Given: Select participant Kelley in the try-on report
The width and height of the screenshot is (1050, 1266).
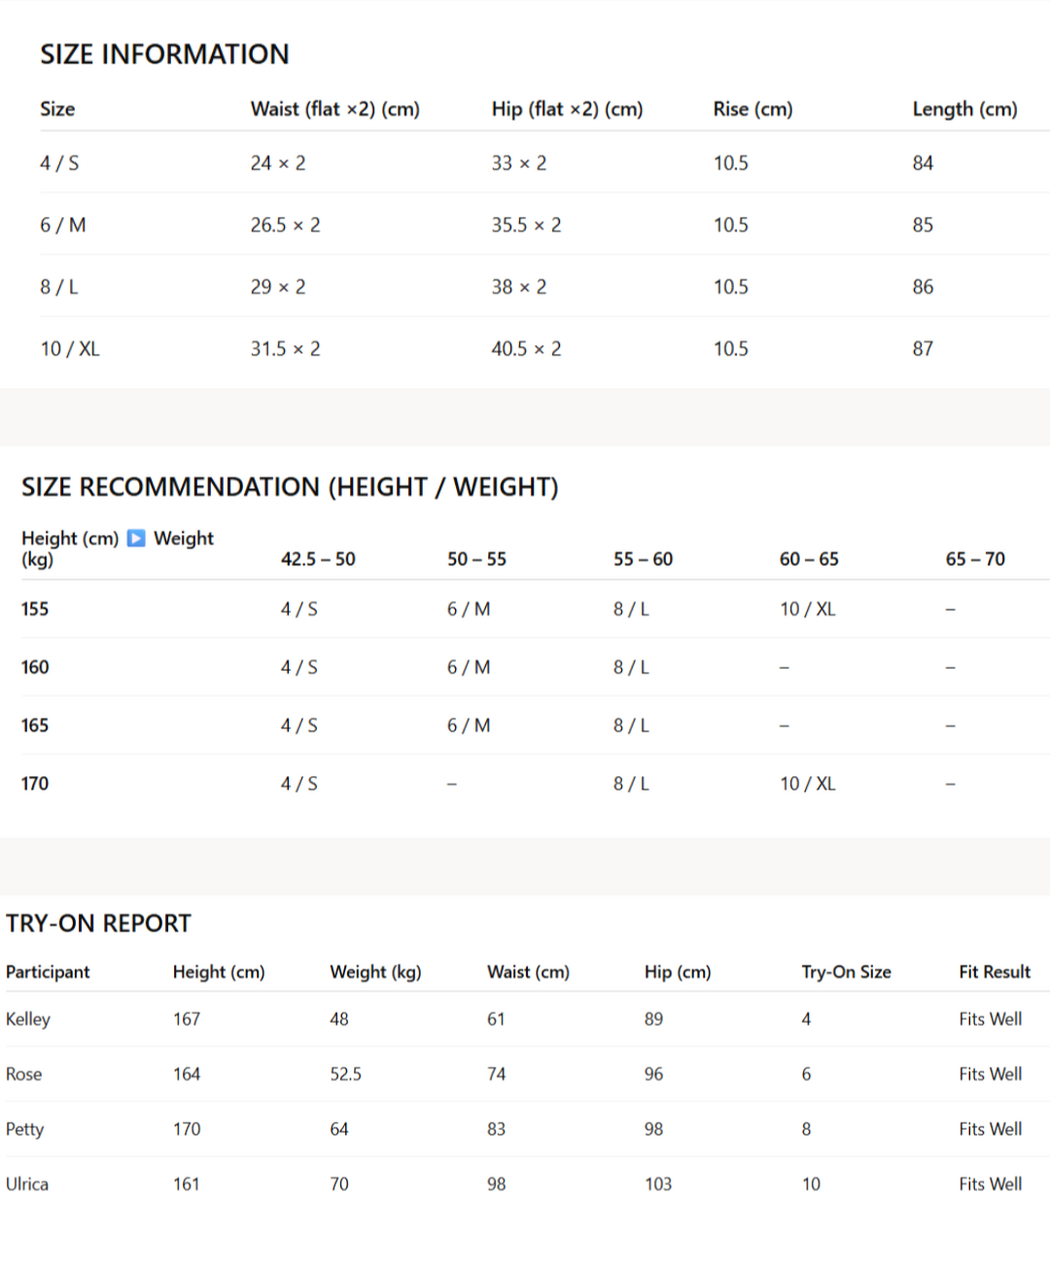Looking at the screenshot, I should pyautogui.click(x=28, y=1019).
